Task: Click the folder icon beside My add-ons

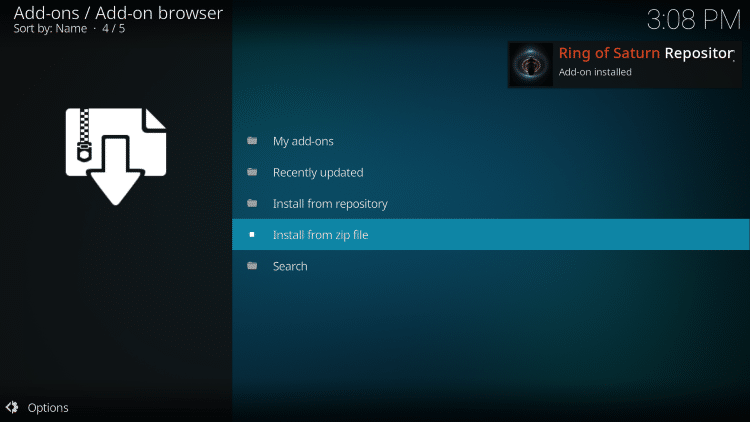Action: [x=252, y=141]
